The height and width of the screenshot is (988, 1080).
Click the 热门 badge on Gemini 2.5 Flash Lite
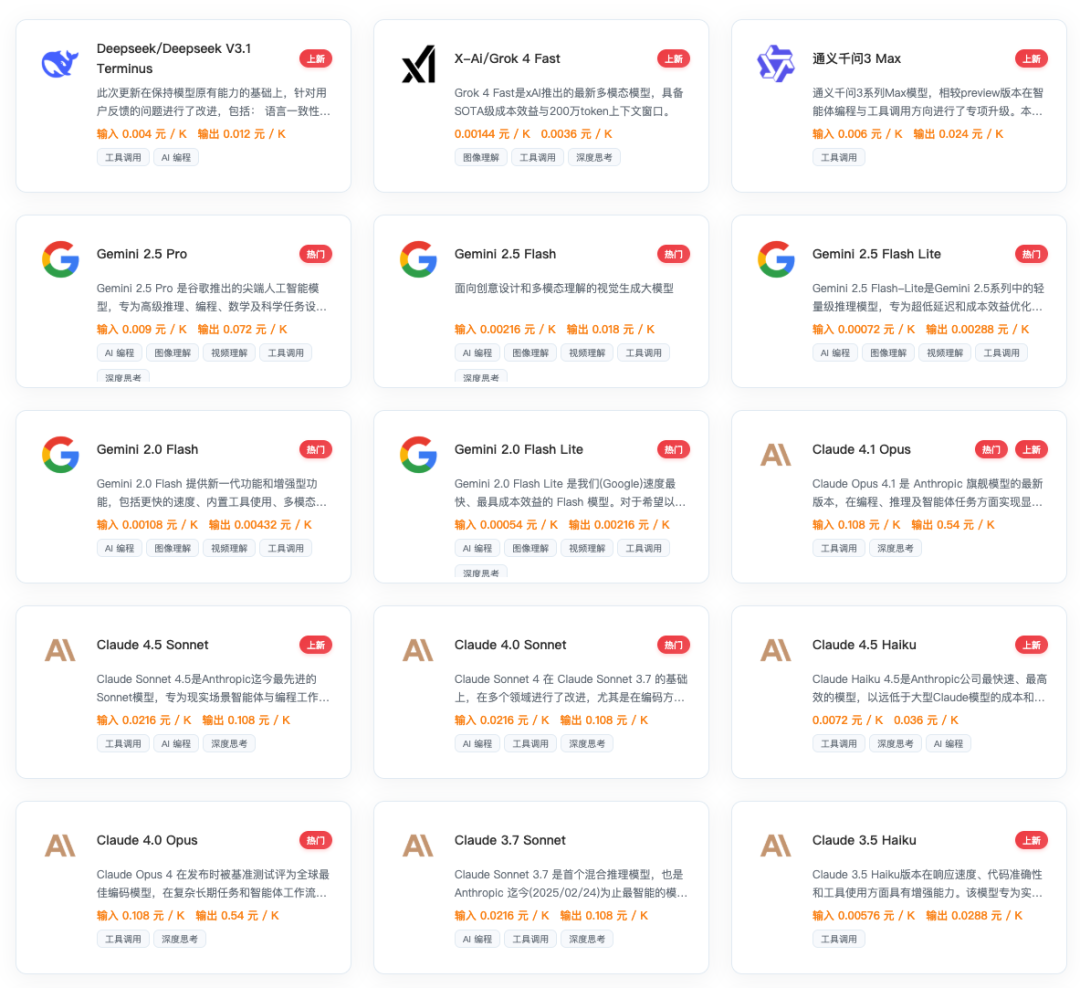[1031, 254]
